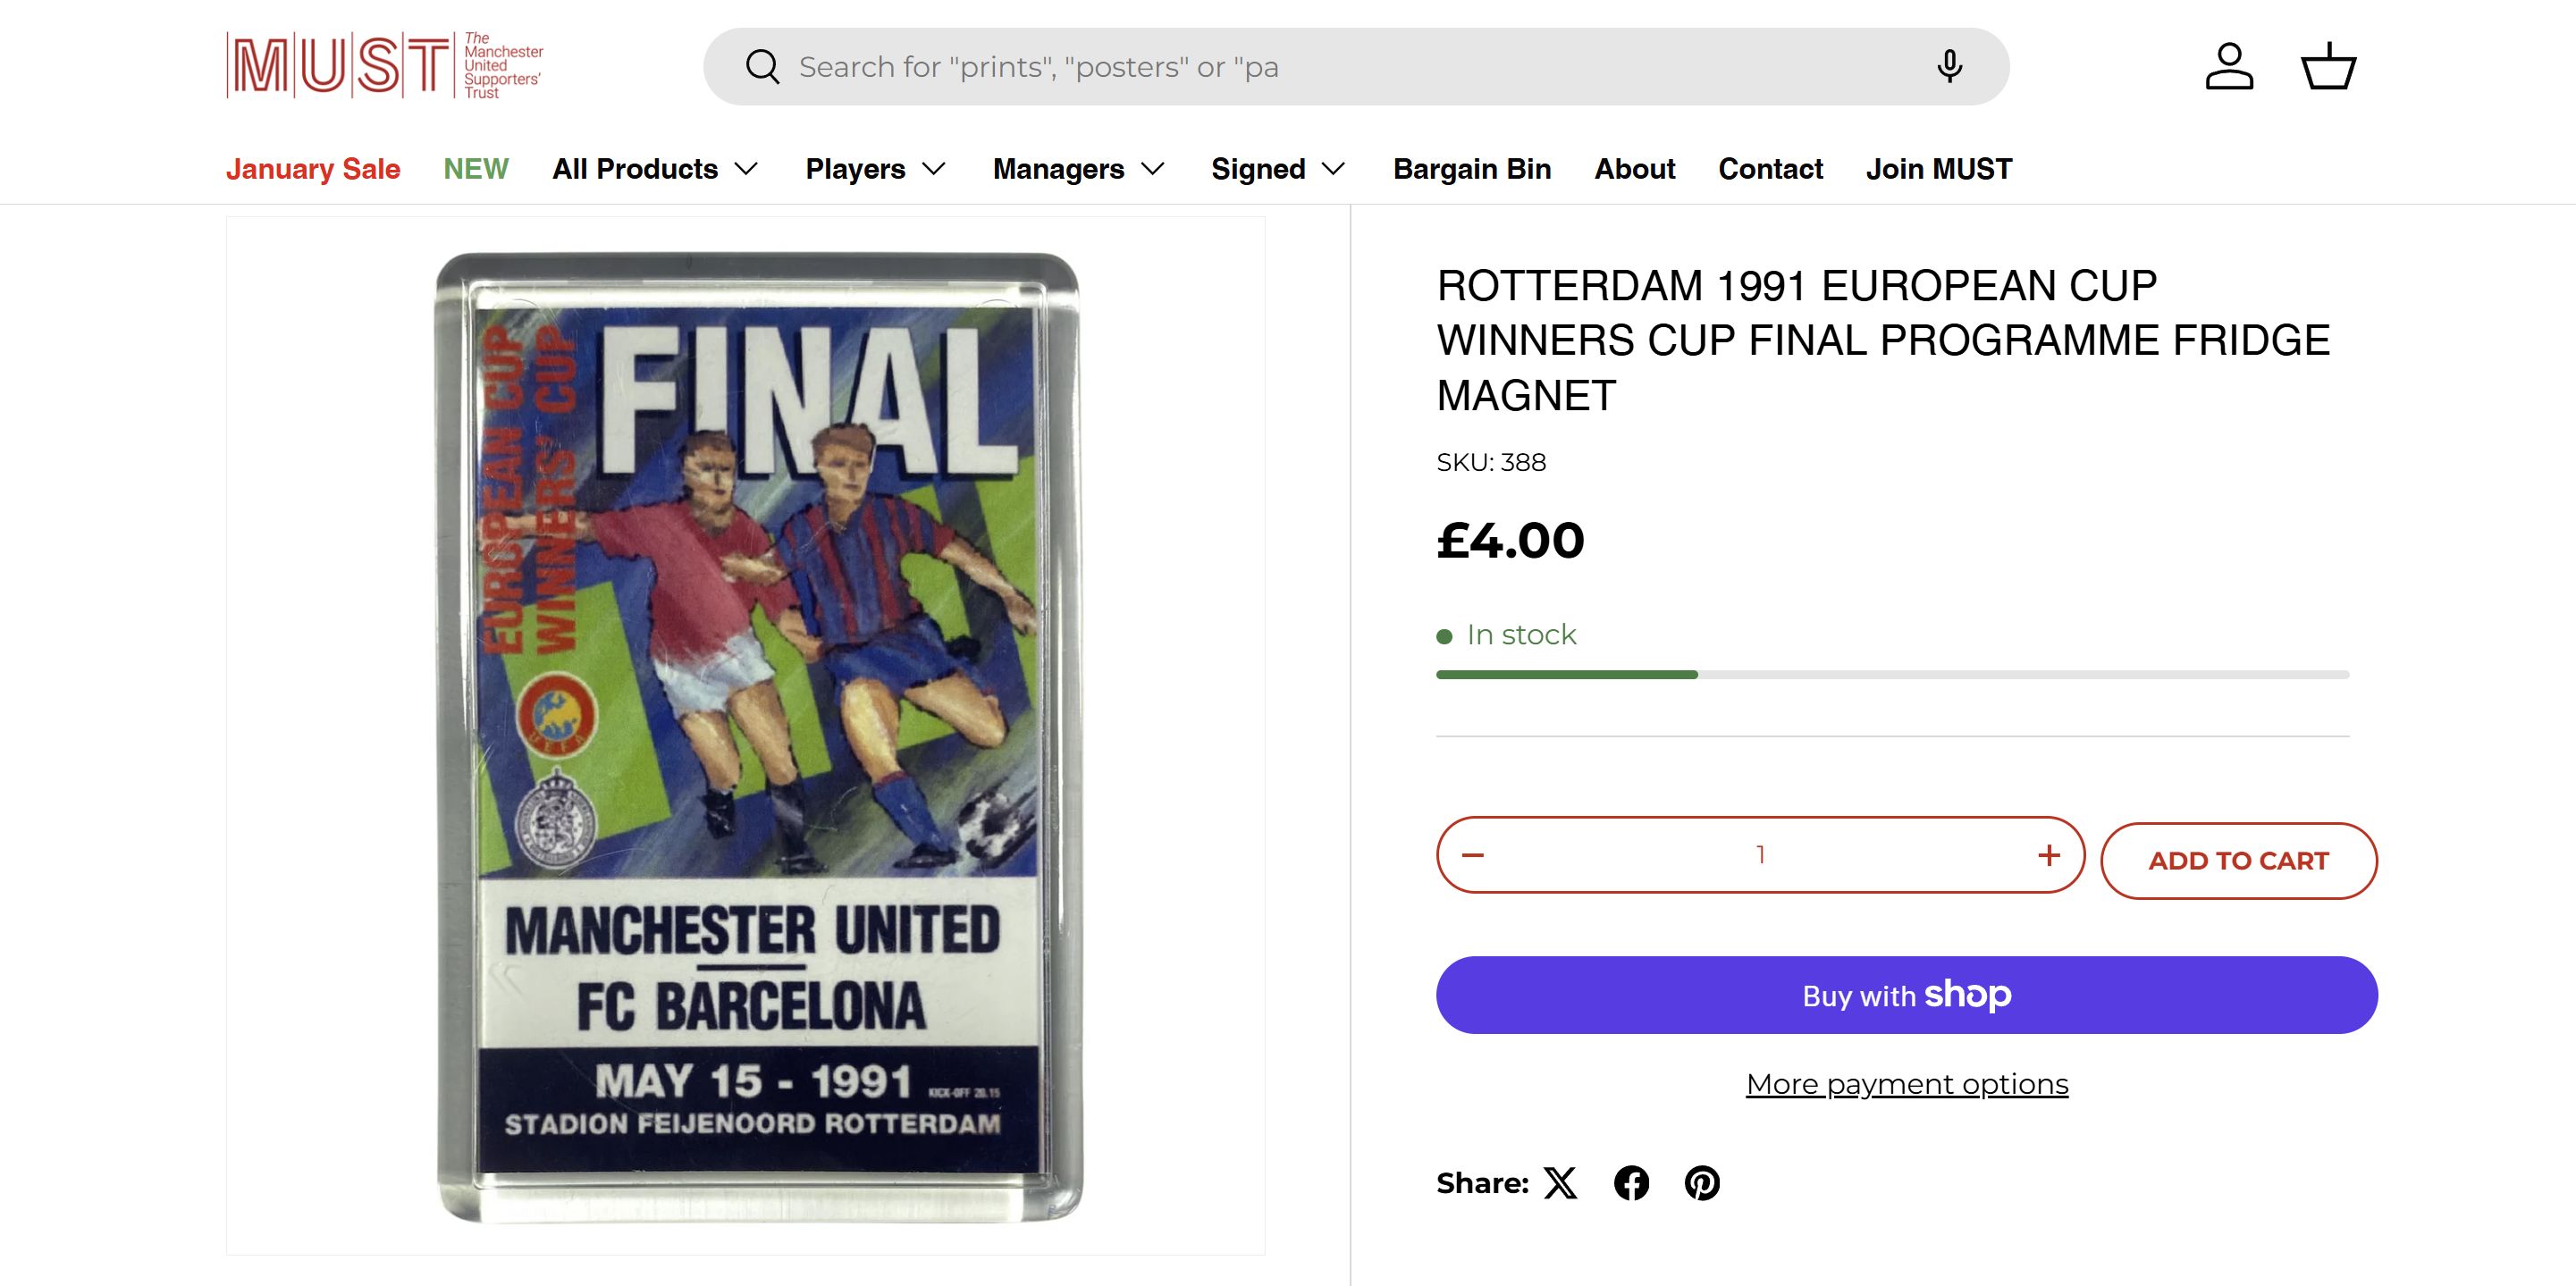
Task: Open the account profile icon
Action: [2229, 67]
